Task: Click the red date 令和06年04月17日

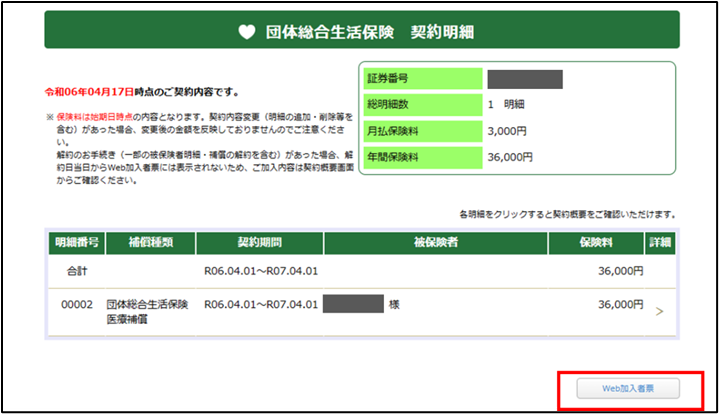Action: click(x=89, y=92)
